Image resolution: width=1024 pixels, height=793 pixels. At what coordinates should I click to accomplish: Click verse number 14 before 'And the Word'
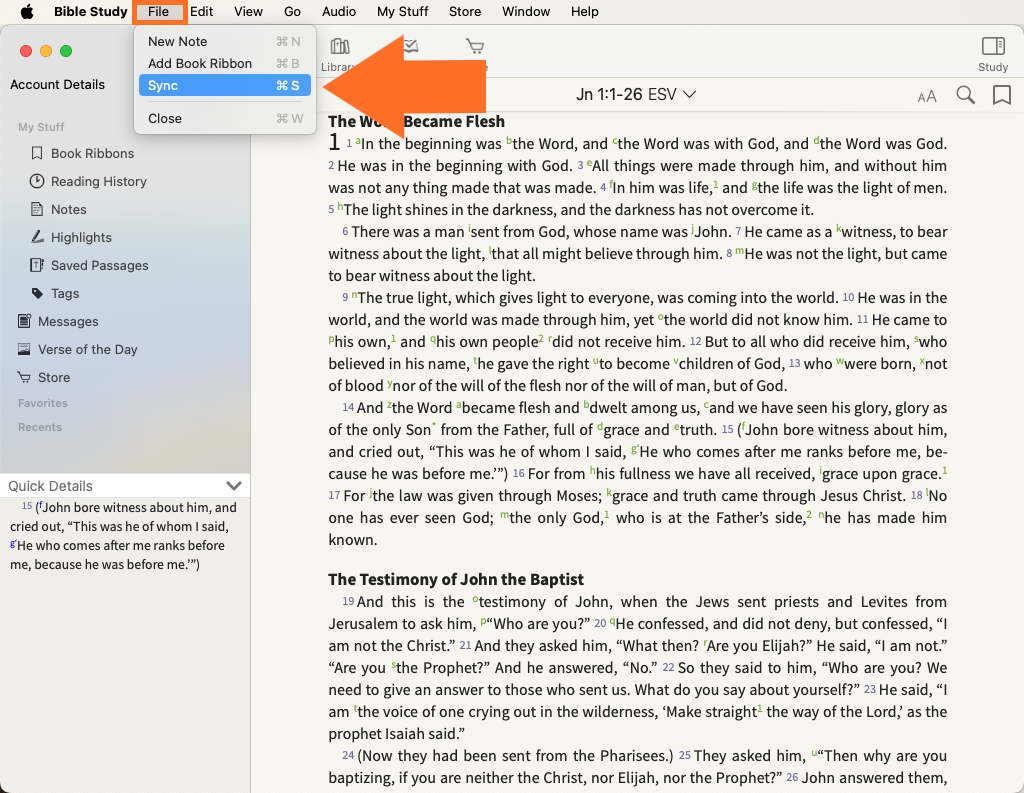(348, 408)
